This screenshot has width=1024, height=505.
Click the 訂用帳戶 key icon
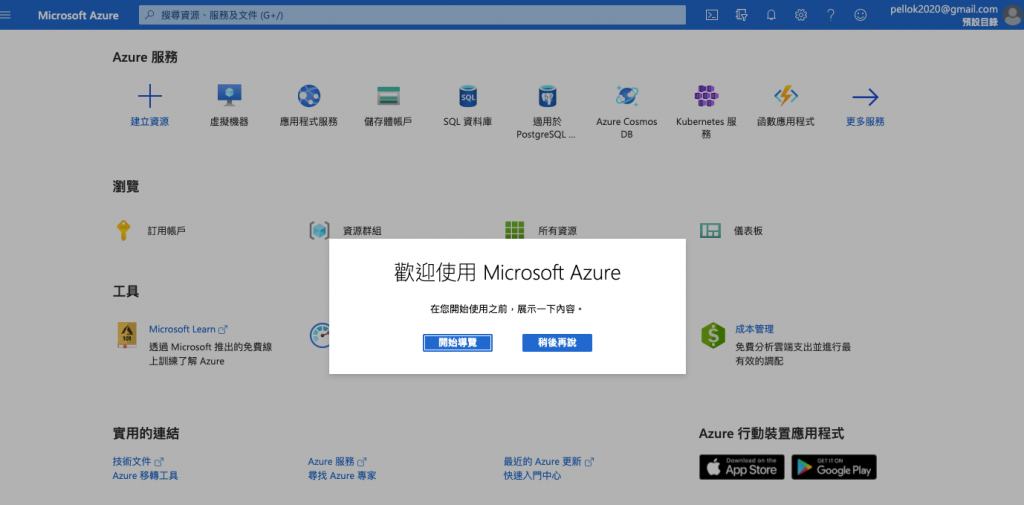click(x=123, y=231)
